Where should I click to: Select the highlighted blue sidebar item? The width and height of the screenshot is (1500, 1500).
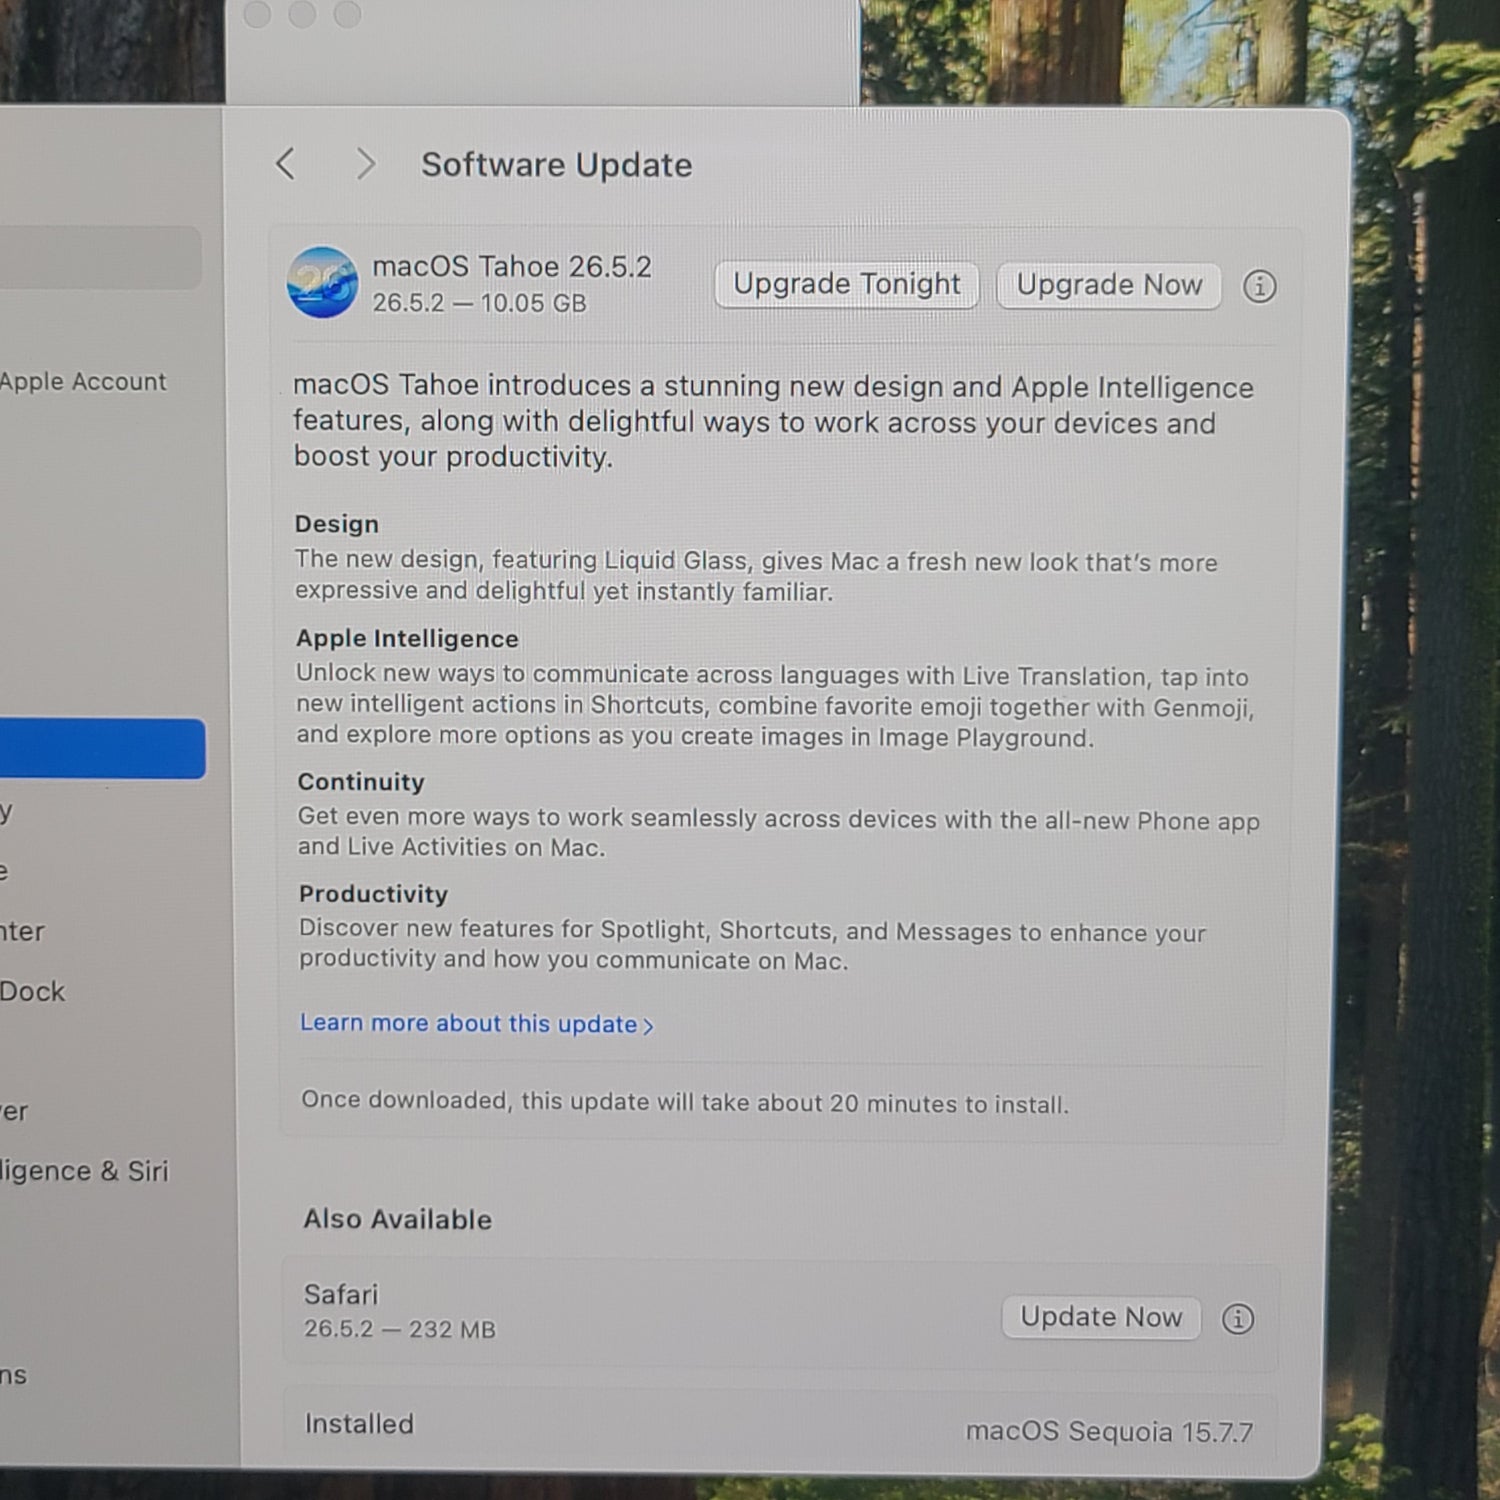pos(102,748)
